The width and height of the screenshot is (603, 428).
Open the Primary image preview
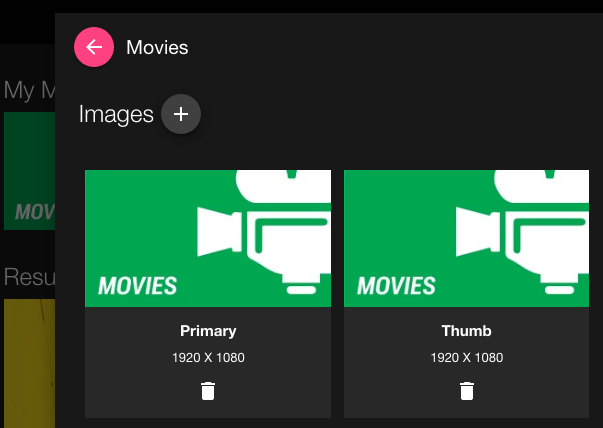(208, 238)
